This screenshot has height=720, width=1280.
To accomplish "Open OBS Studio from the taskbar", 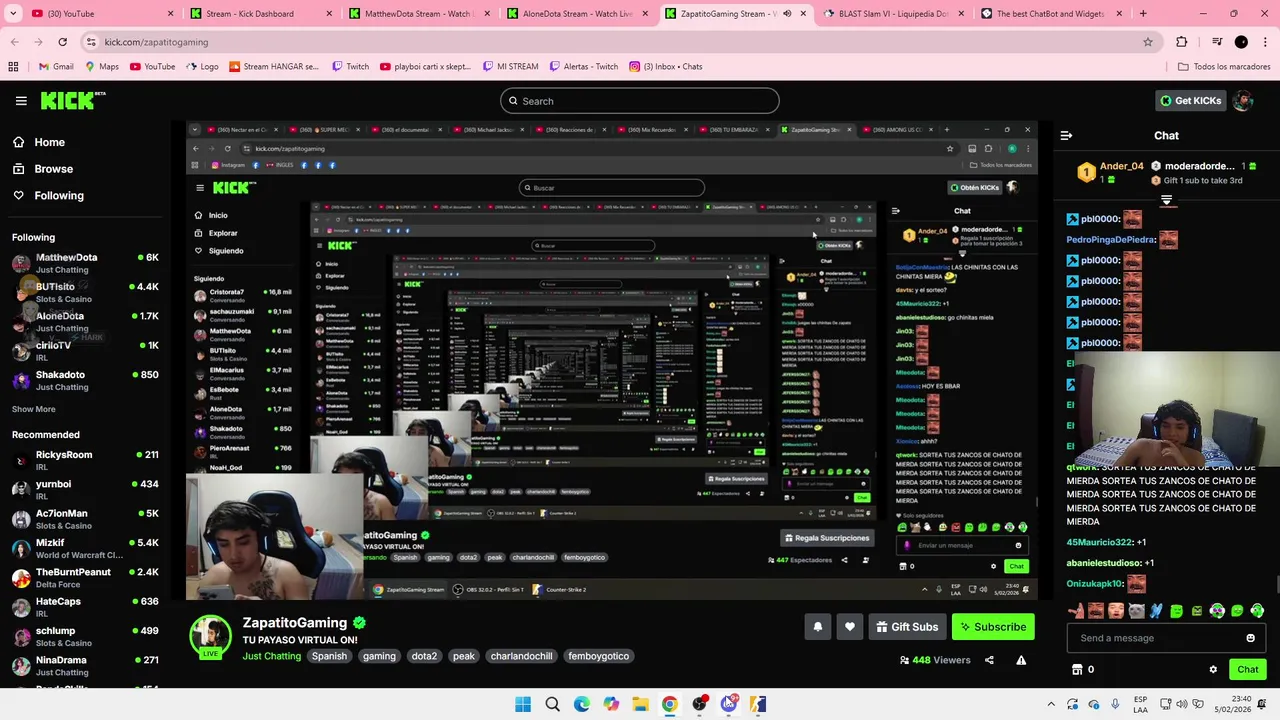I will 699,704.
